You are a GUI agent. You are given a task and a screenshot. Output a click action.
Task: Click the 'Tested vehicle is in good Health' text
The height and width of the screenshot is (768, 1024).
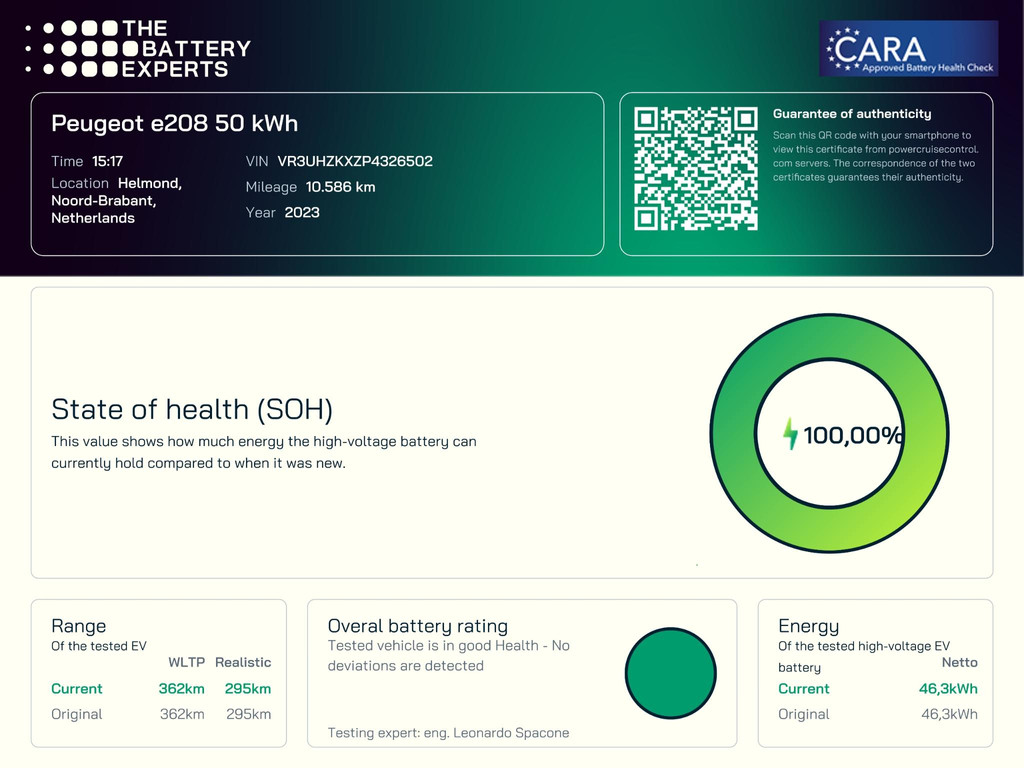click(x=448, y=656)
